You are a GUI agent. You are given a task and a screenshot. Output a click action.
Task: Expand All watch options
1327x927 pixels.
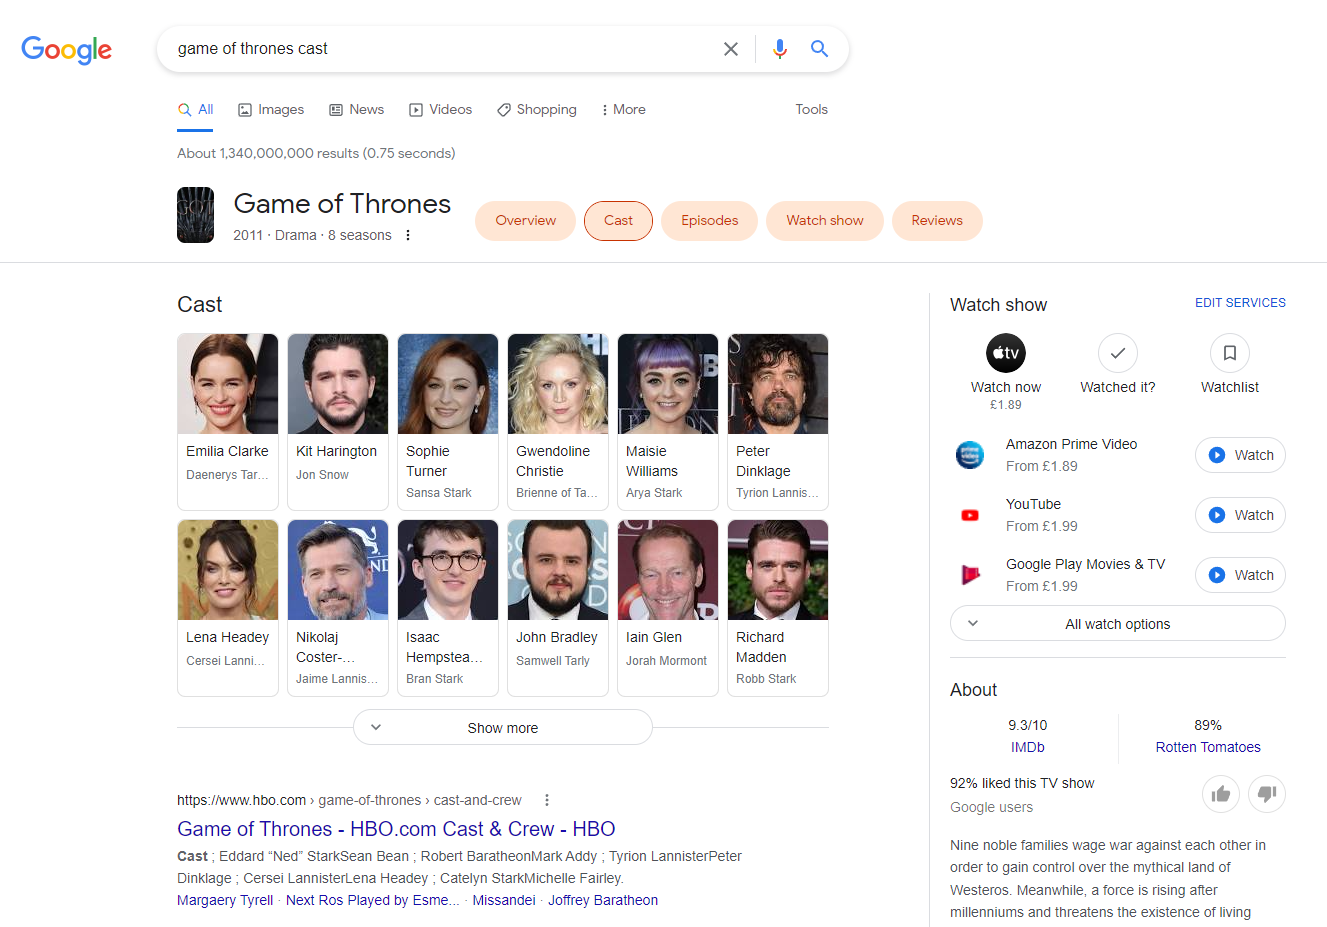tap(1117, 623)
